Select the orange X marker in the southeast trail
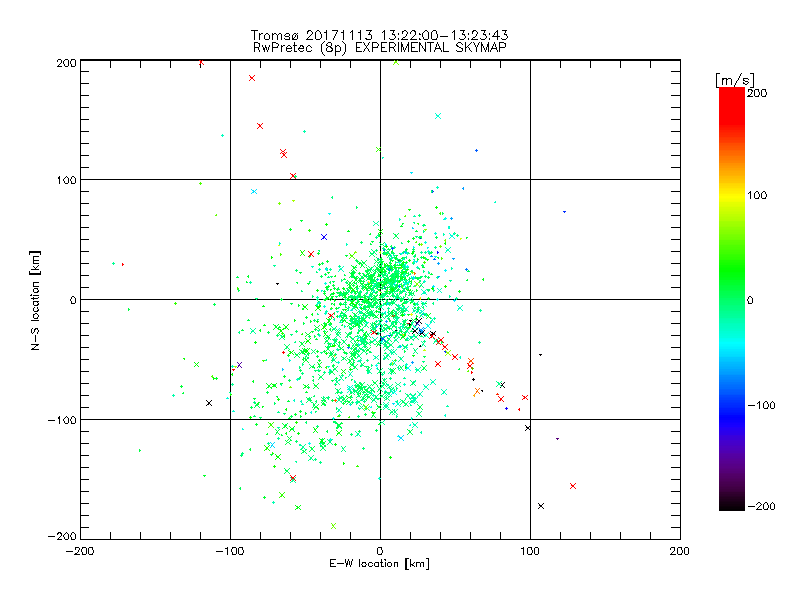Viewport: 800px width, 600px height. [x=478, y=392]
